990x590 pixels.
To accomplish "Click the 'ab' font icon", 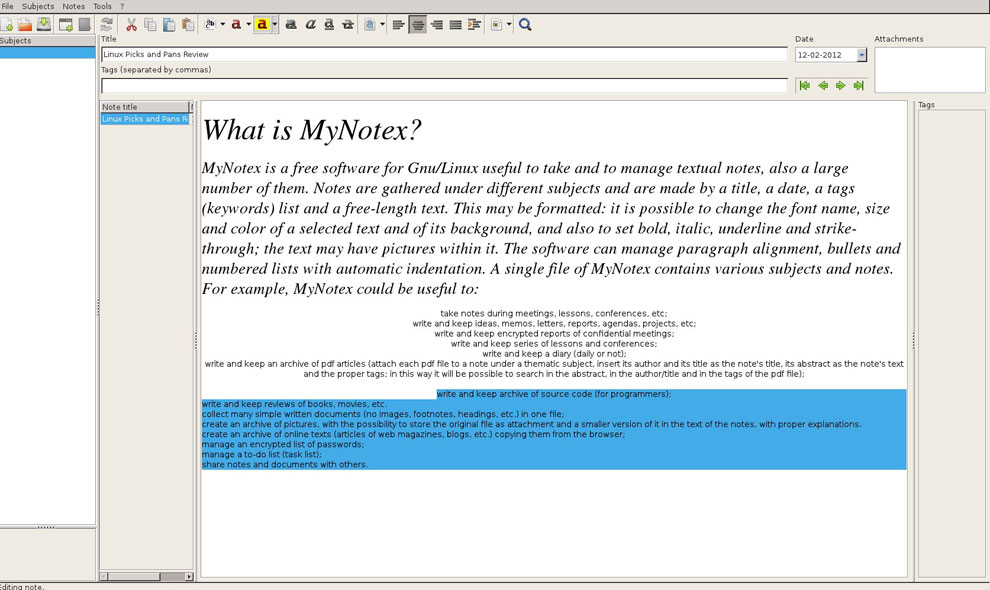I will click(211, 25).
